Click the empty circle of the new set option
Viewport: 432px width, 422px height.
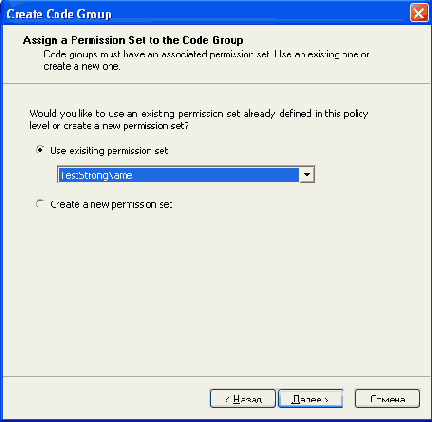40,203
